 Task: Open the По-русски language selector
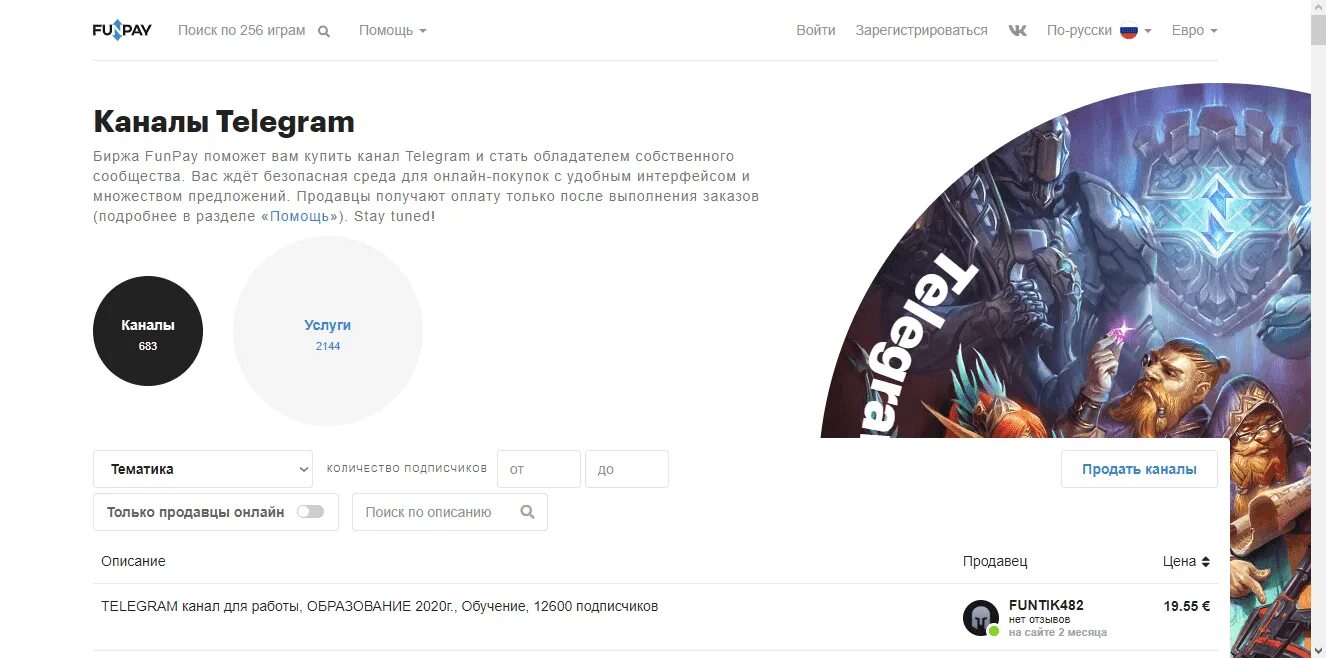tap(1099, 30)
